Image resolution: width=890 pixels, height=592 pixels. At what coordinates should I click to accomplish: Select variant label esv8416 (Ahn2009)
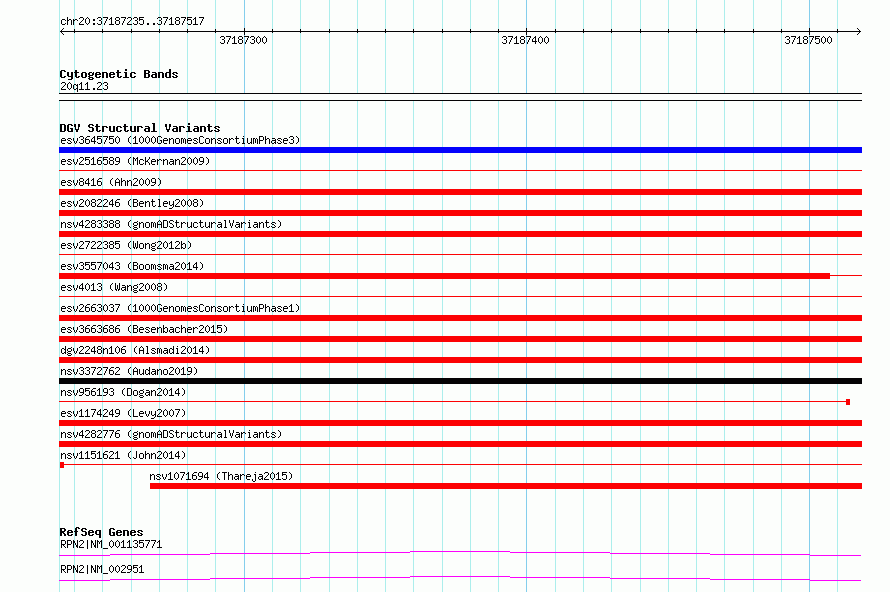tap(111, 182)
